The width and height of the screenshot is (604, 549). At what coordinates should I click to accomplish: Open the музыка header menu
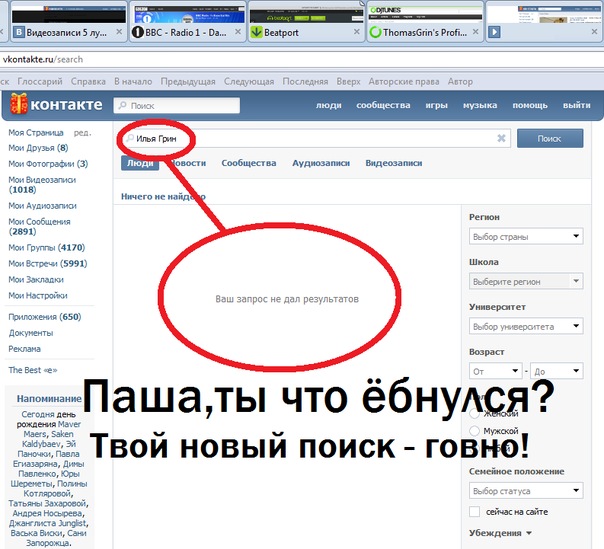pos(480,105)
